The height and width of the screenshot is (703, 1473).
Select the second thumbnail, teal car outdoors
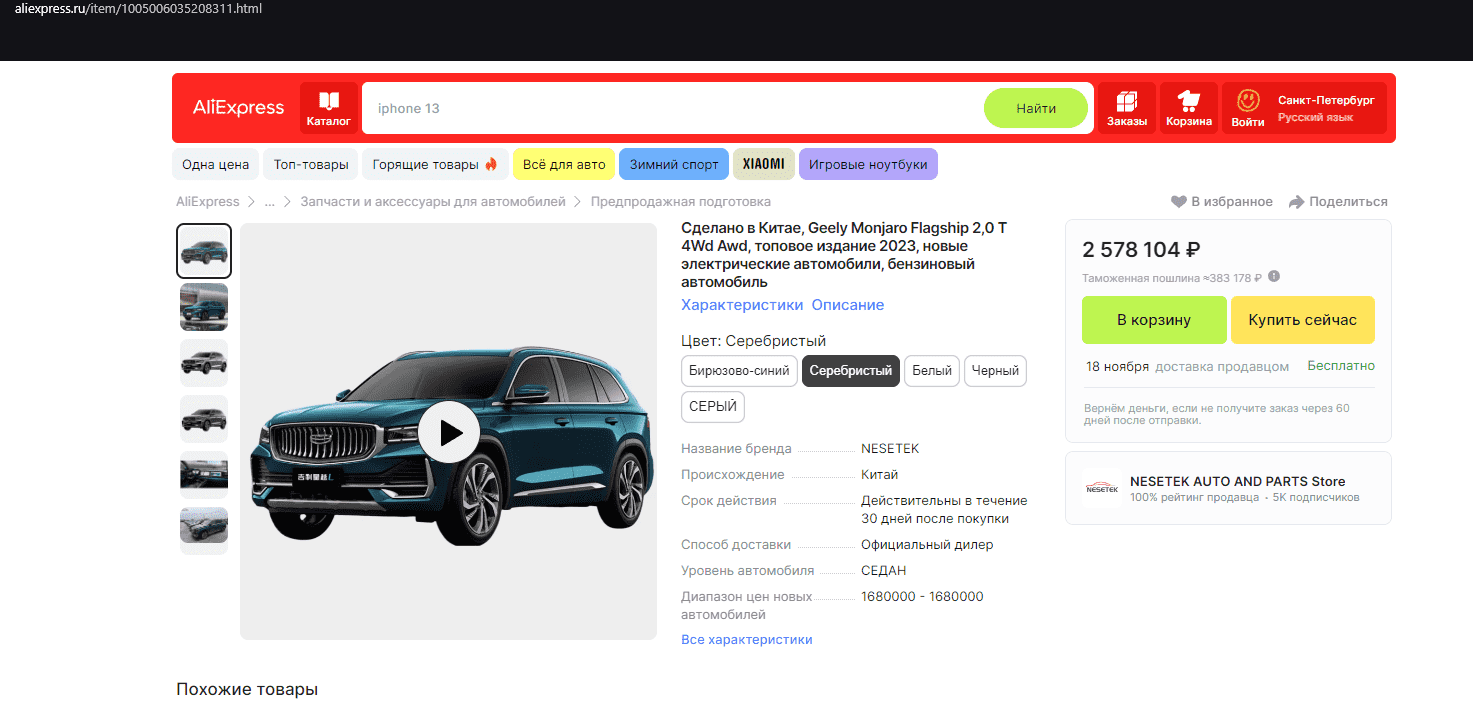click(204, 307)
